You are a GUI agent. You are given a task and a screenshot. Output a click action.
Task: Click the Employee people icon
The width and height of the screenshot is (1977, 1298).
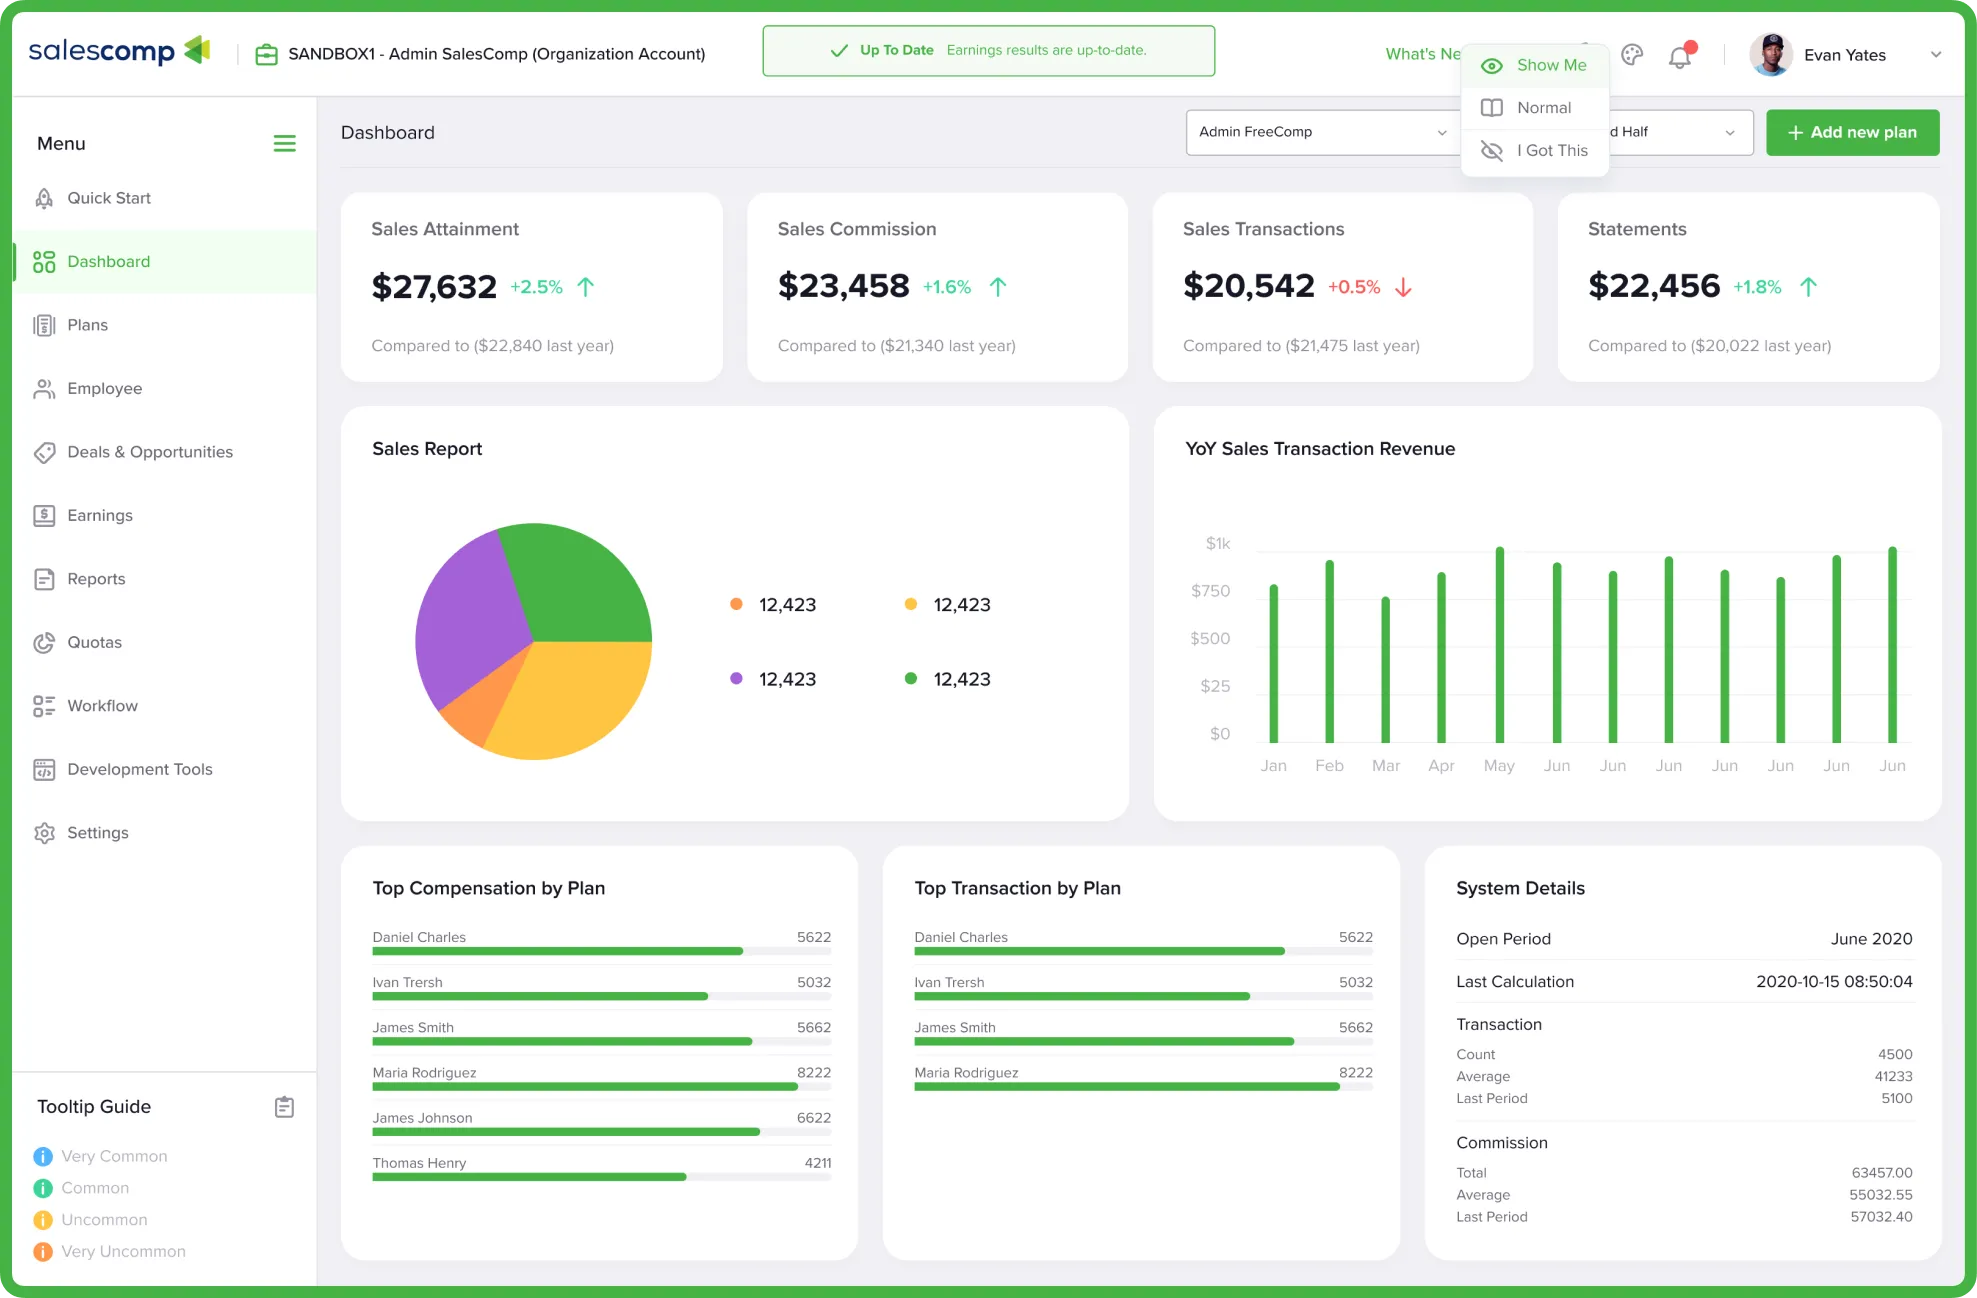(x=44, y=389)
